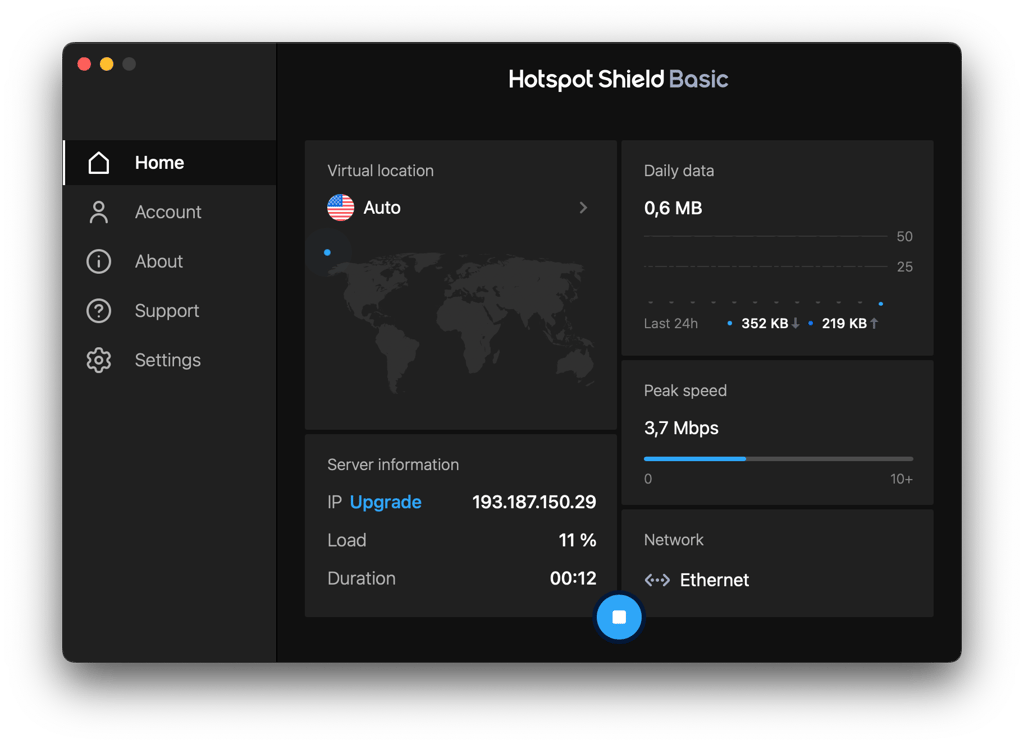Screen dimensions: 1024x745
Task: Click the Hotspot Shield Basic title
Action: click(618, 79)
